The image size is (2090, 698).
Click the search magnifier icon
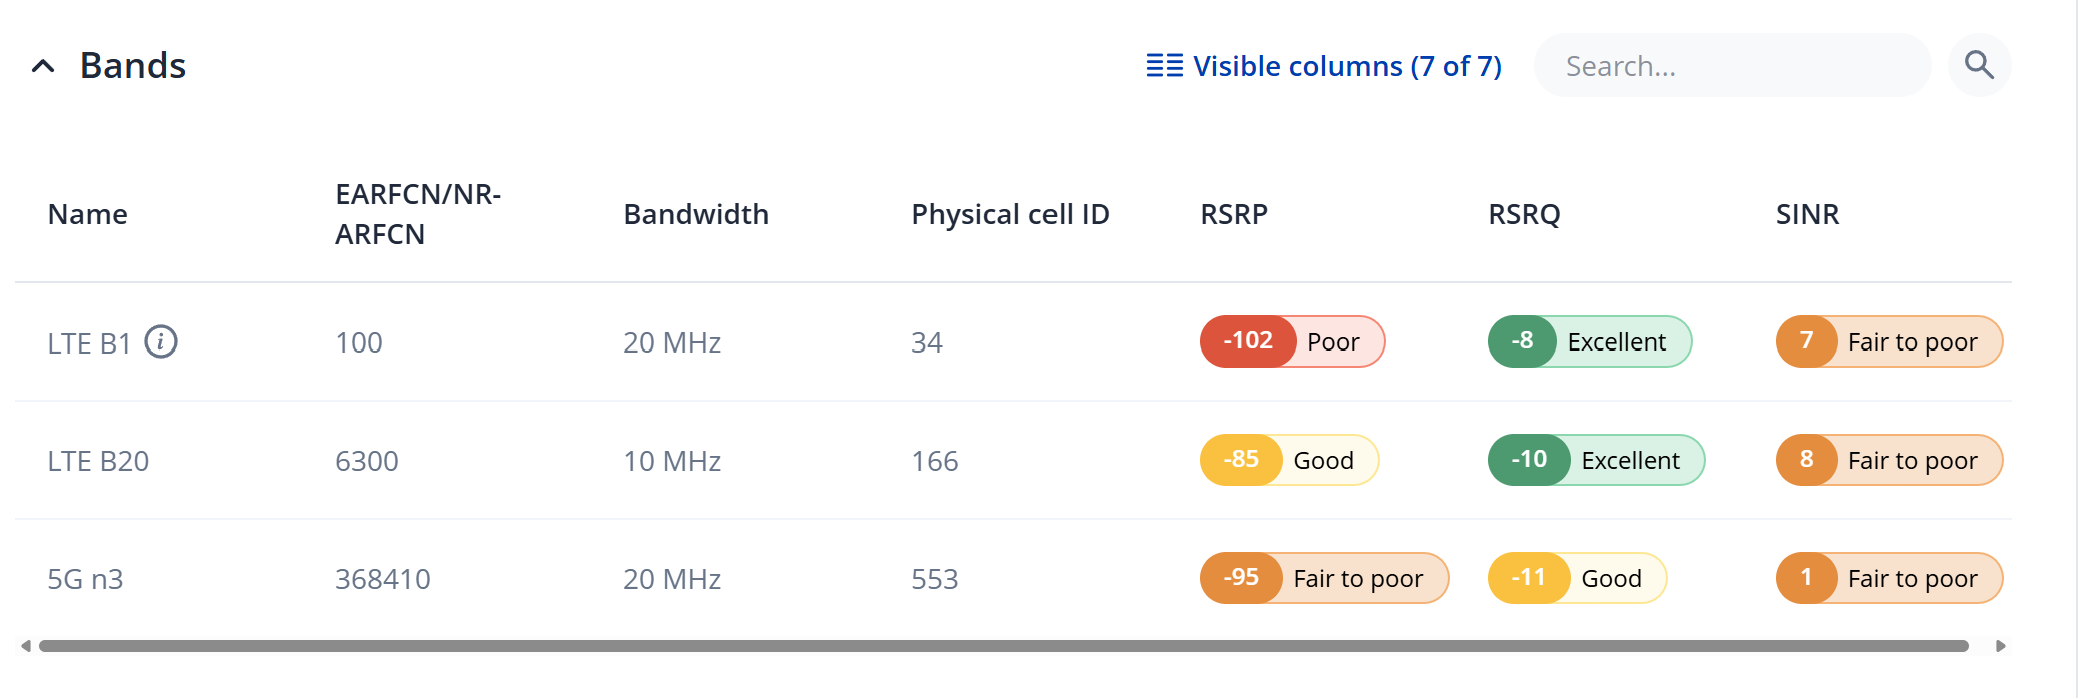click(1979, 65)
